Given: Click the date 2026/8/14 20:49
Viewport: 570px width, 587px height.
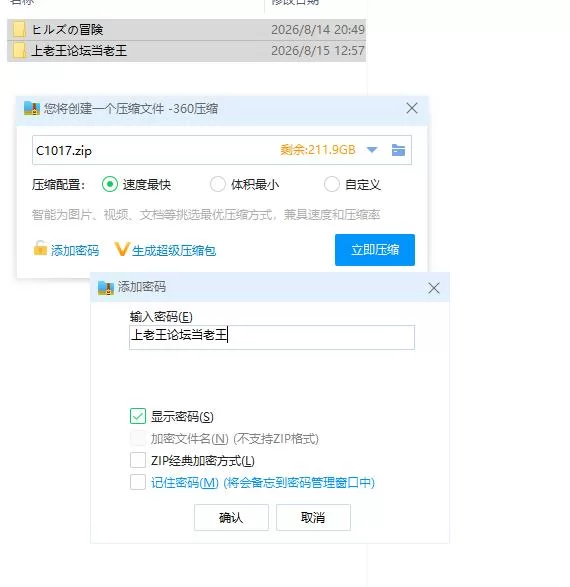Looking at the screenshot, I should click(x=318, y=30).
